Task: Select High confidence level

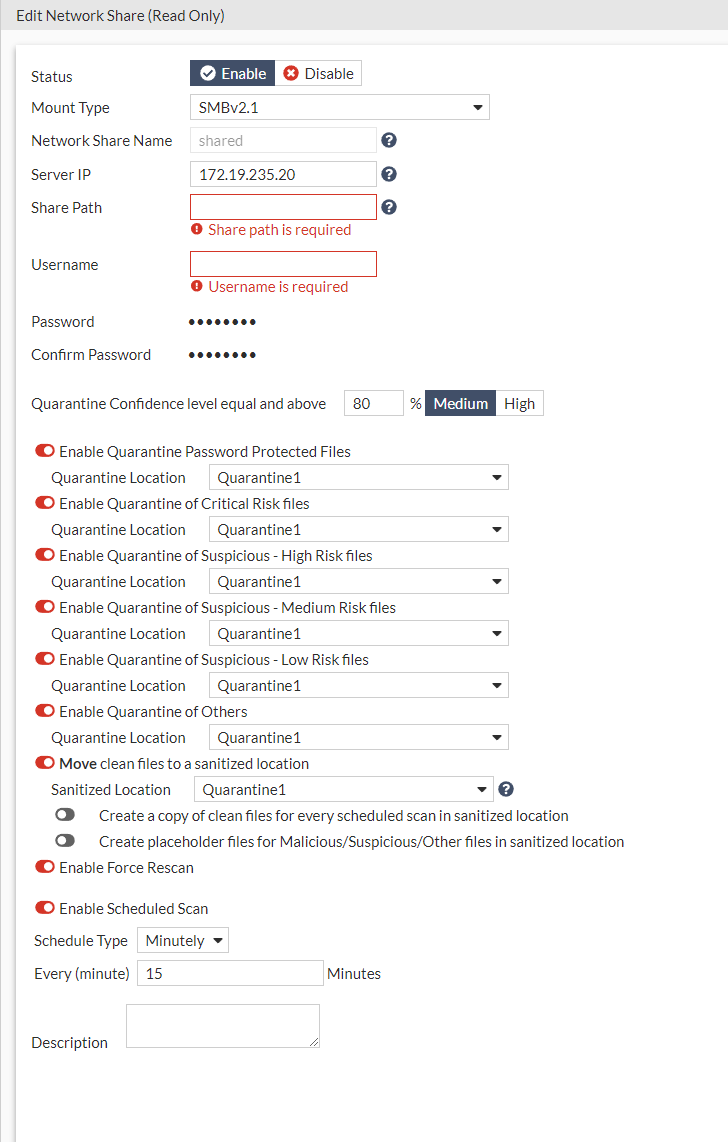Action: (x=519, y=404)
